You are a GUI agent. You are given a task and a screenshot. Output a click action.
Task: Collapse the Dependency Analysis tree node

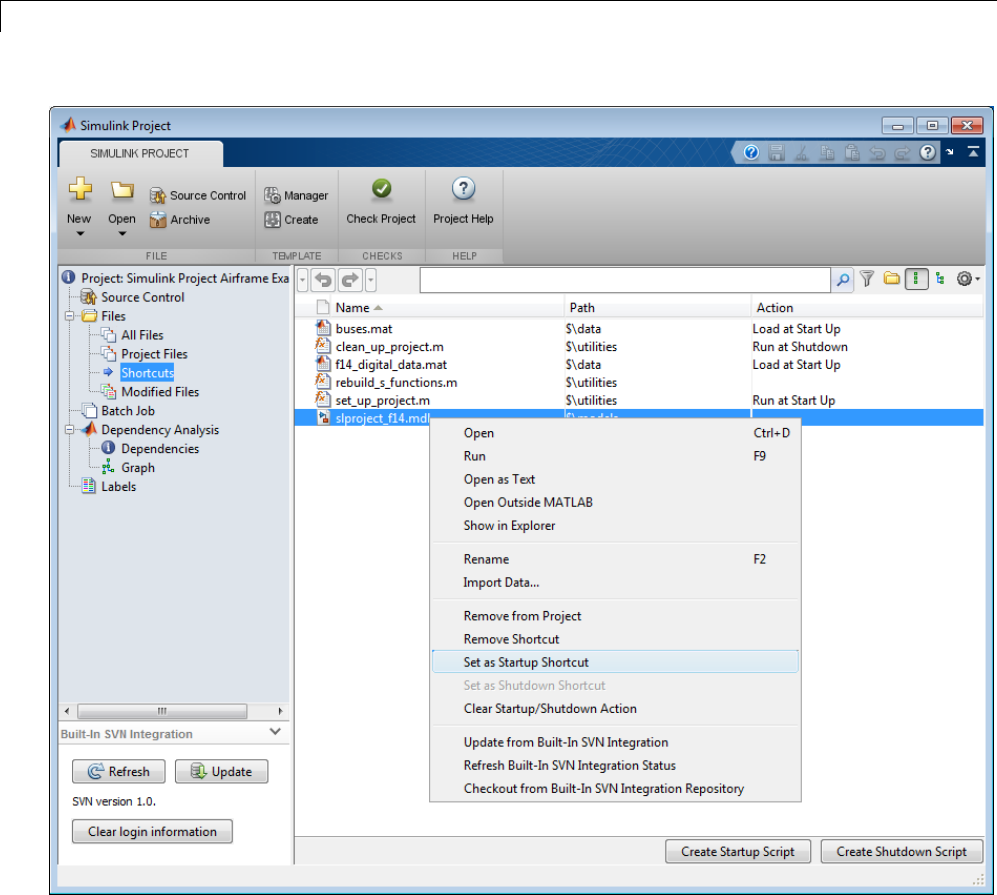(x=70, y=430)
